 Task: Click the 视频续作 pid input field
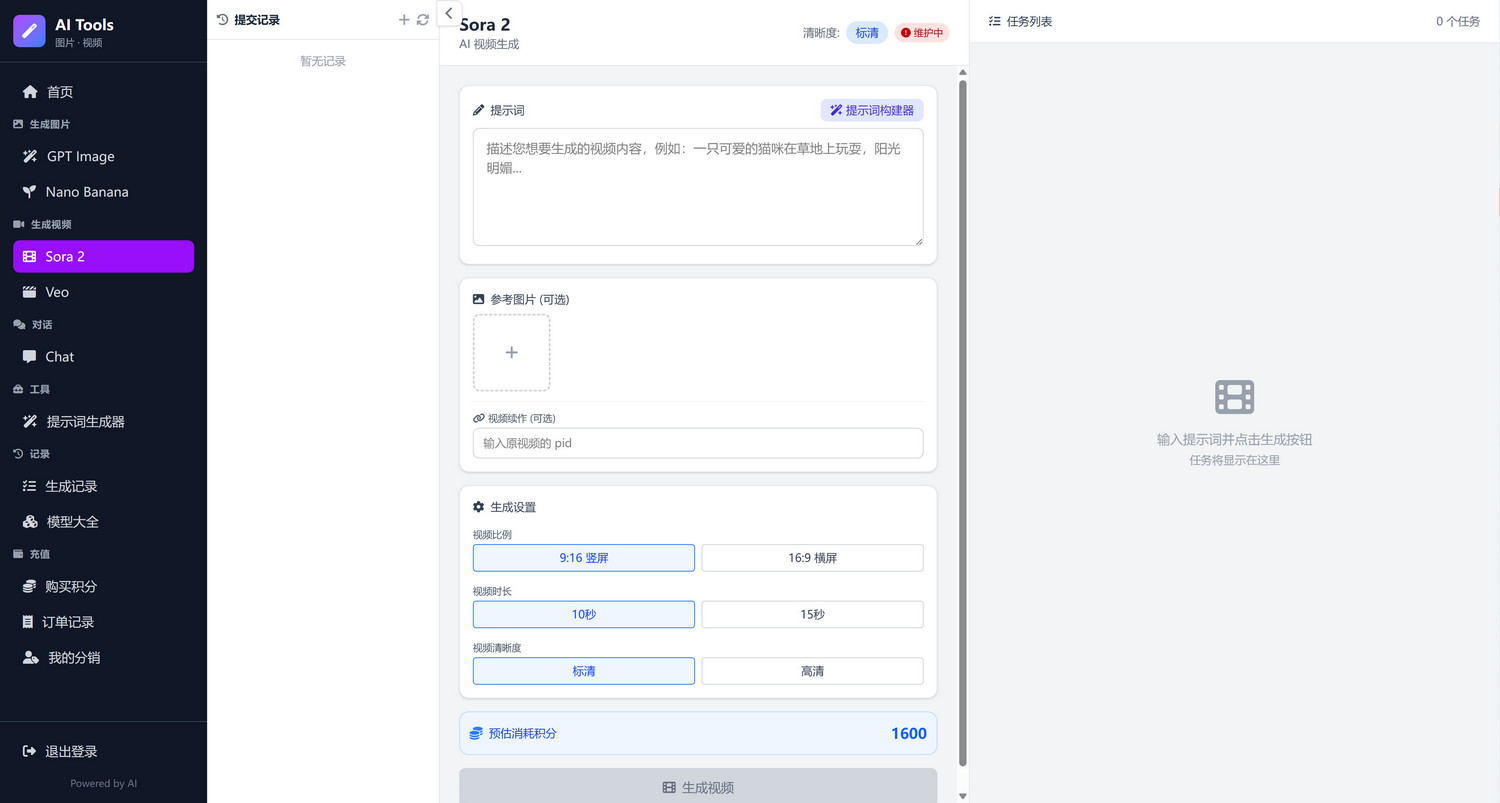click(697, 443)
